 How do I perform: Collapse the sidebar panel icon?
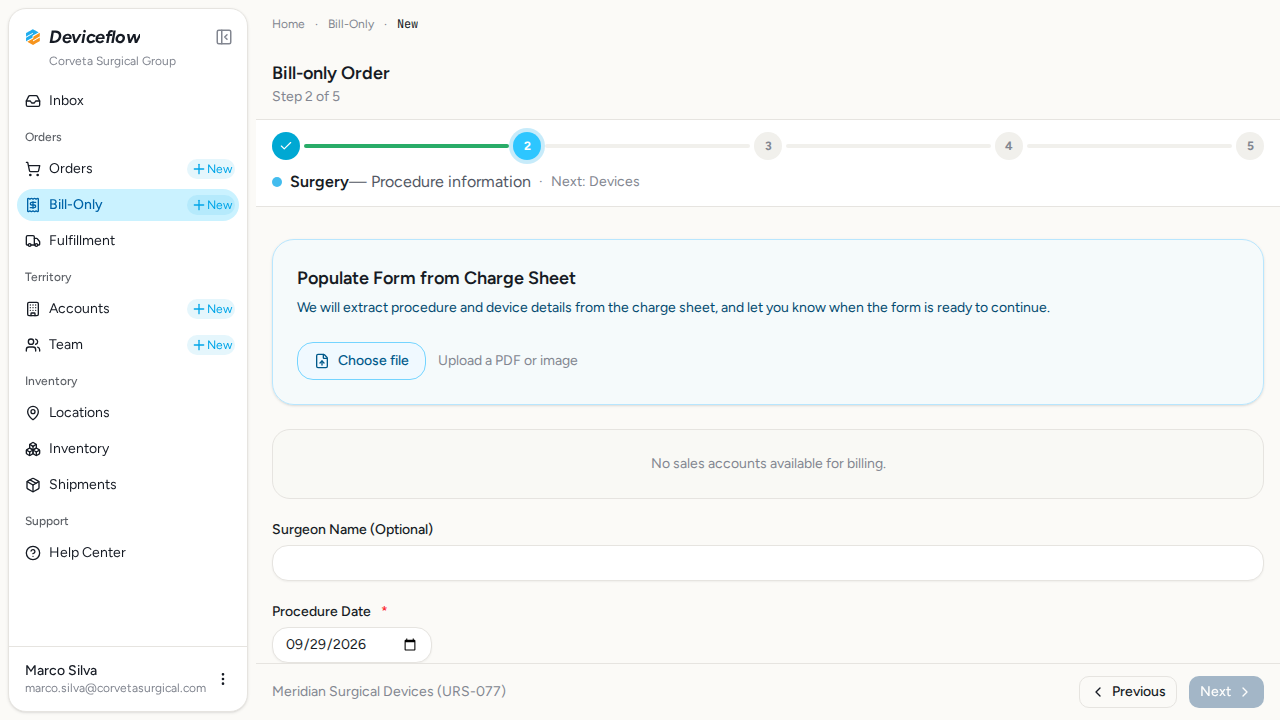224,37
